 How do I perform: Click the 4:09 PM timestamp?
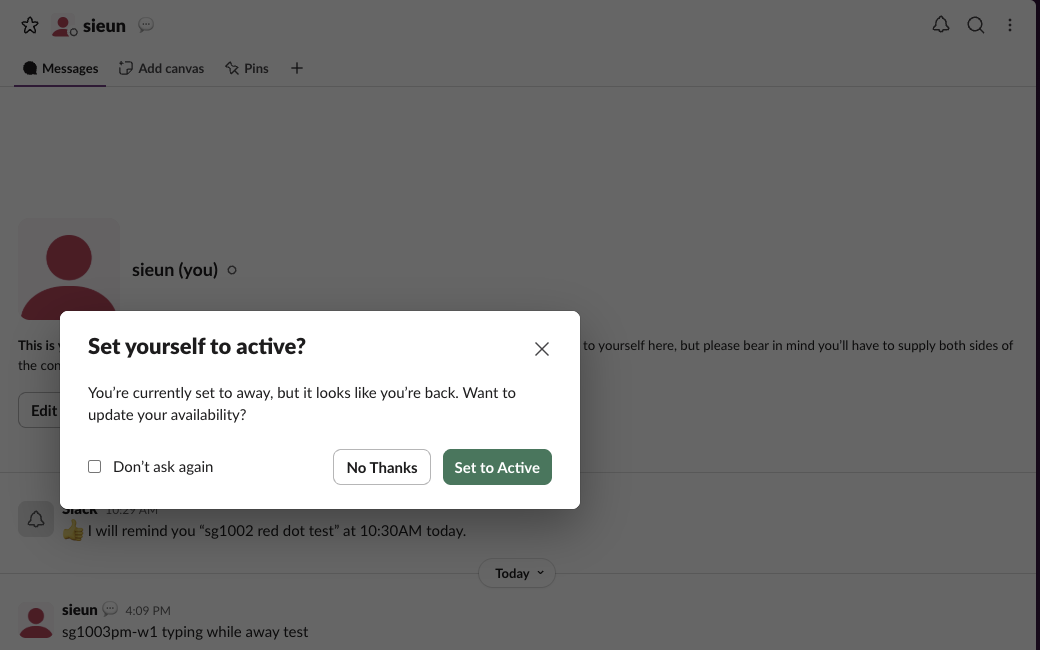click(148, 610)
